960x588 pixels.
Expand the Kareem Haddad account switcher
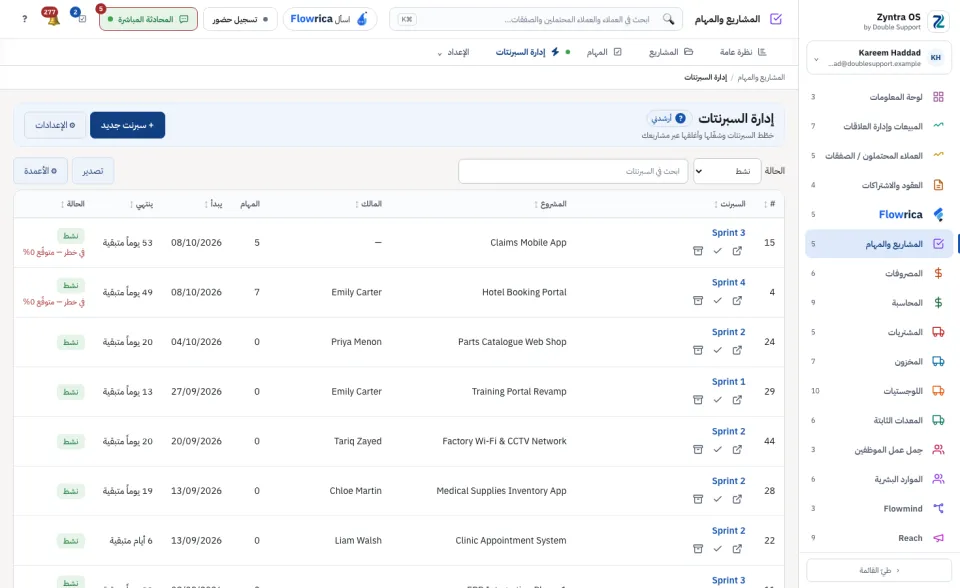pos(879,58)
